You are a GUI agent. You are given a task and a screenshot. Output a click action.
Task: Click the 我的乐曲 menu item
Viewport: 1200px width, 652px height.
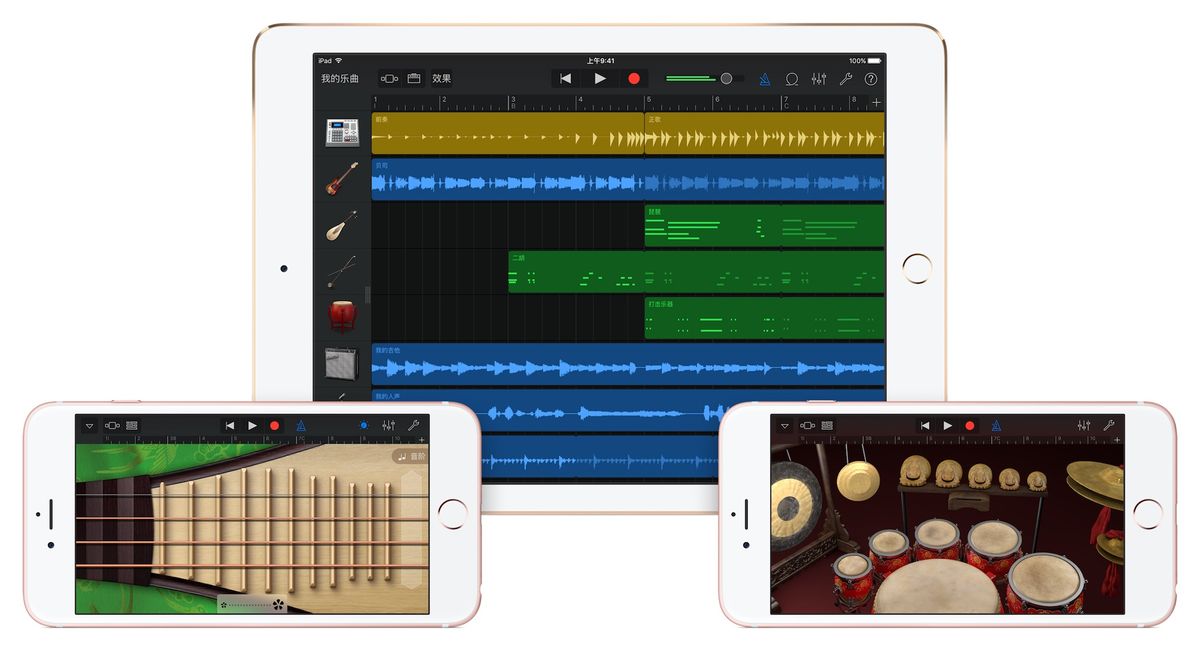point(341,78)
